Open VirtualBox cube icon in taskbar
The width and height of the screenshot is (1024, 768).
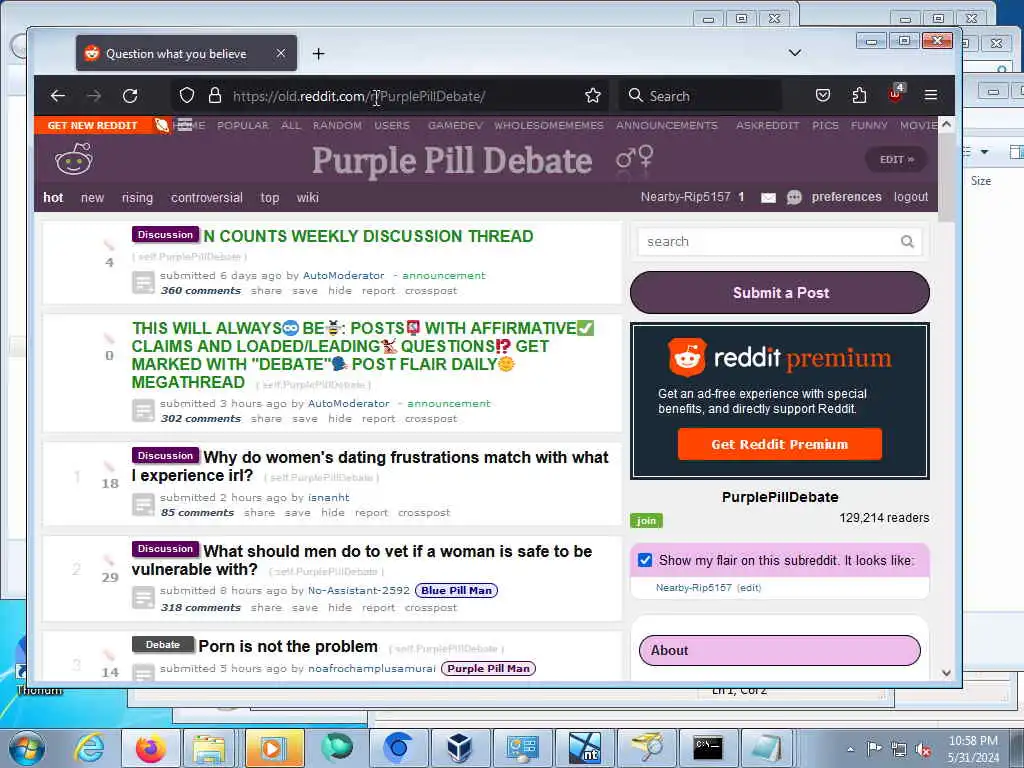coord(460,748)
